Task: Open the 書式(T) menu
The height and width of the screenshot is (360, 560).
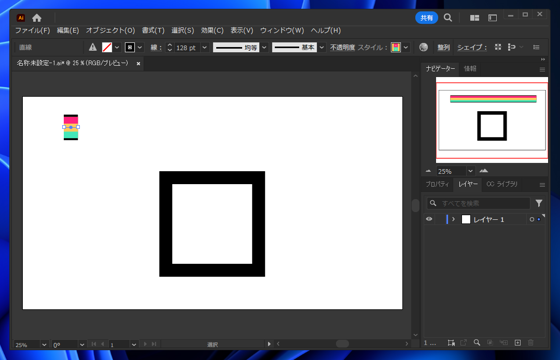Action: click(153, 31)
